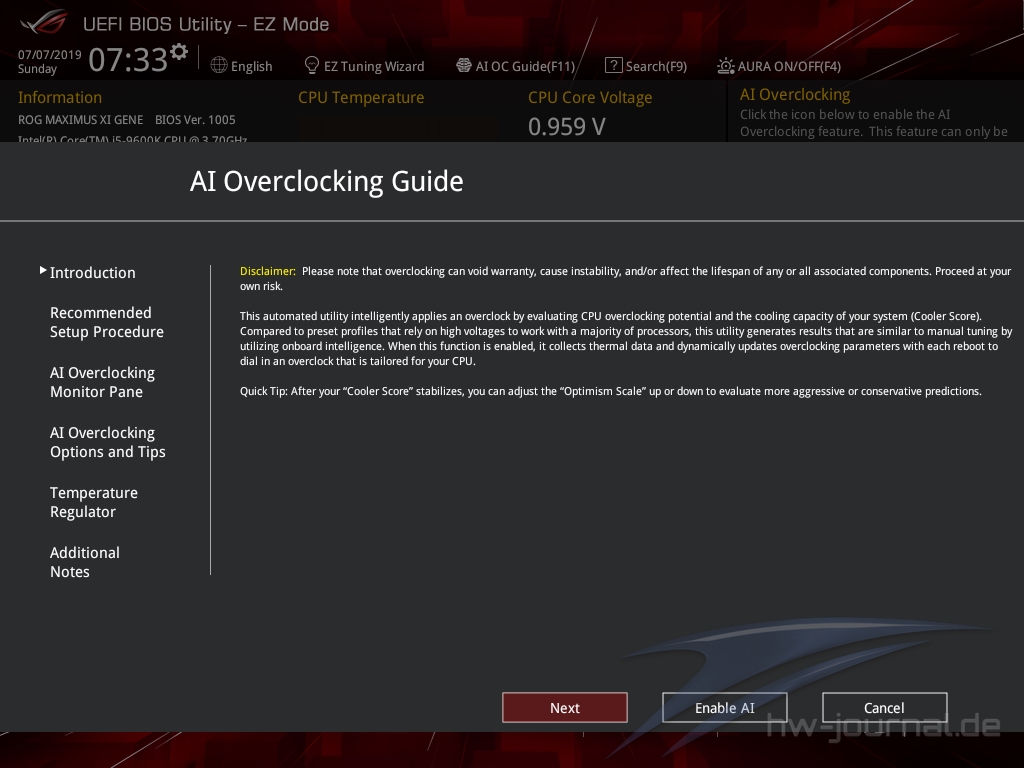This screenshot has width=1024, height=768.
Task: Click the EZ Tuning Wizard lightbulb icon
Action: tap(312, 65)
